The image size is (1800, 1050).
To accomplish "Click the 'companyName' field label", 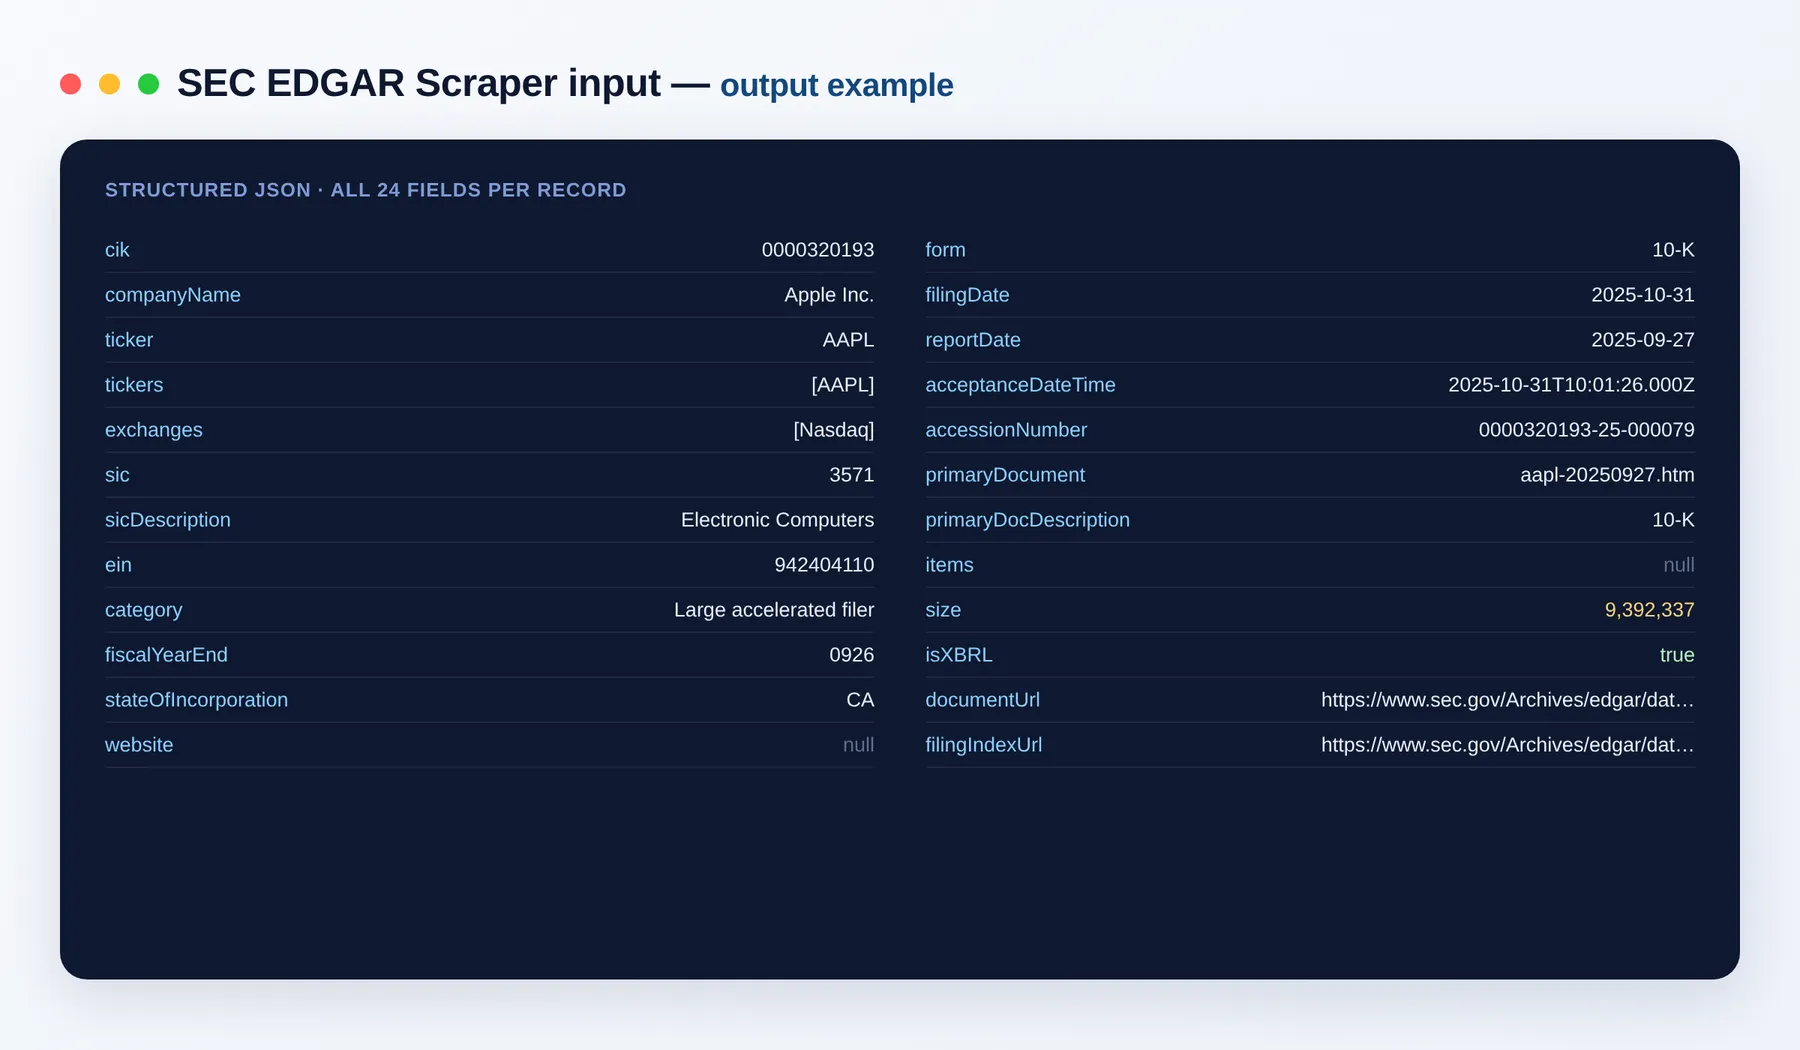I will tap(173, 295).
